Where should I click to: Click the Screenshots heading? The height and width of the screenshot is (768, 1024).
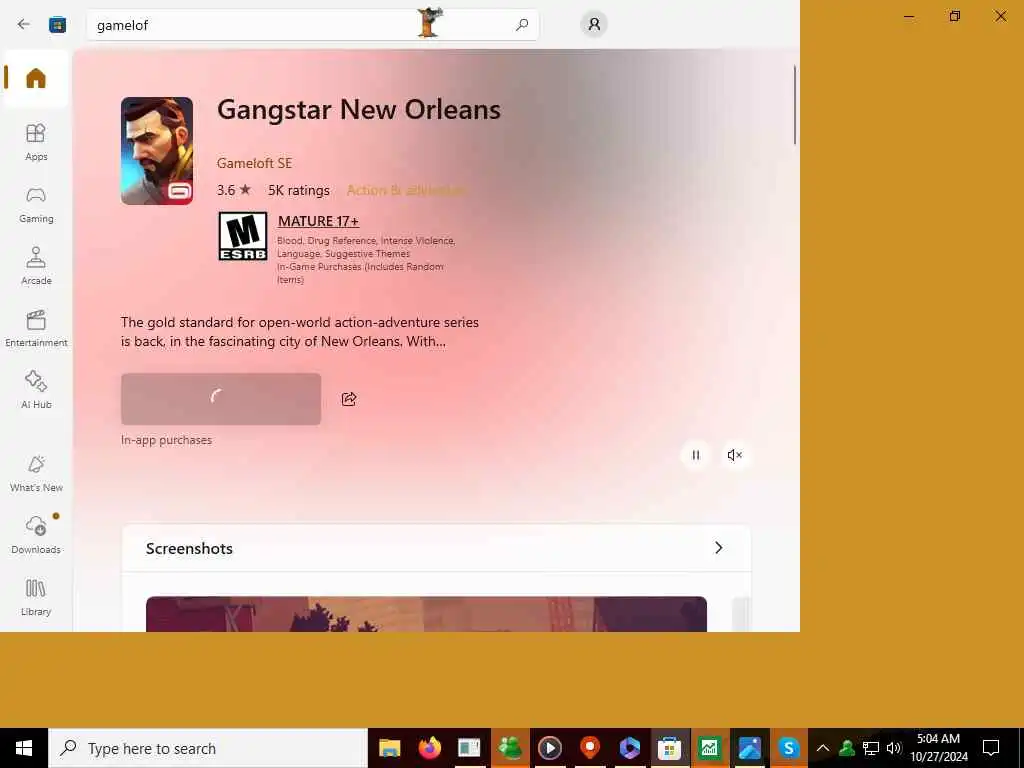point(189,549)
